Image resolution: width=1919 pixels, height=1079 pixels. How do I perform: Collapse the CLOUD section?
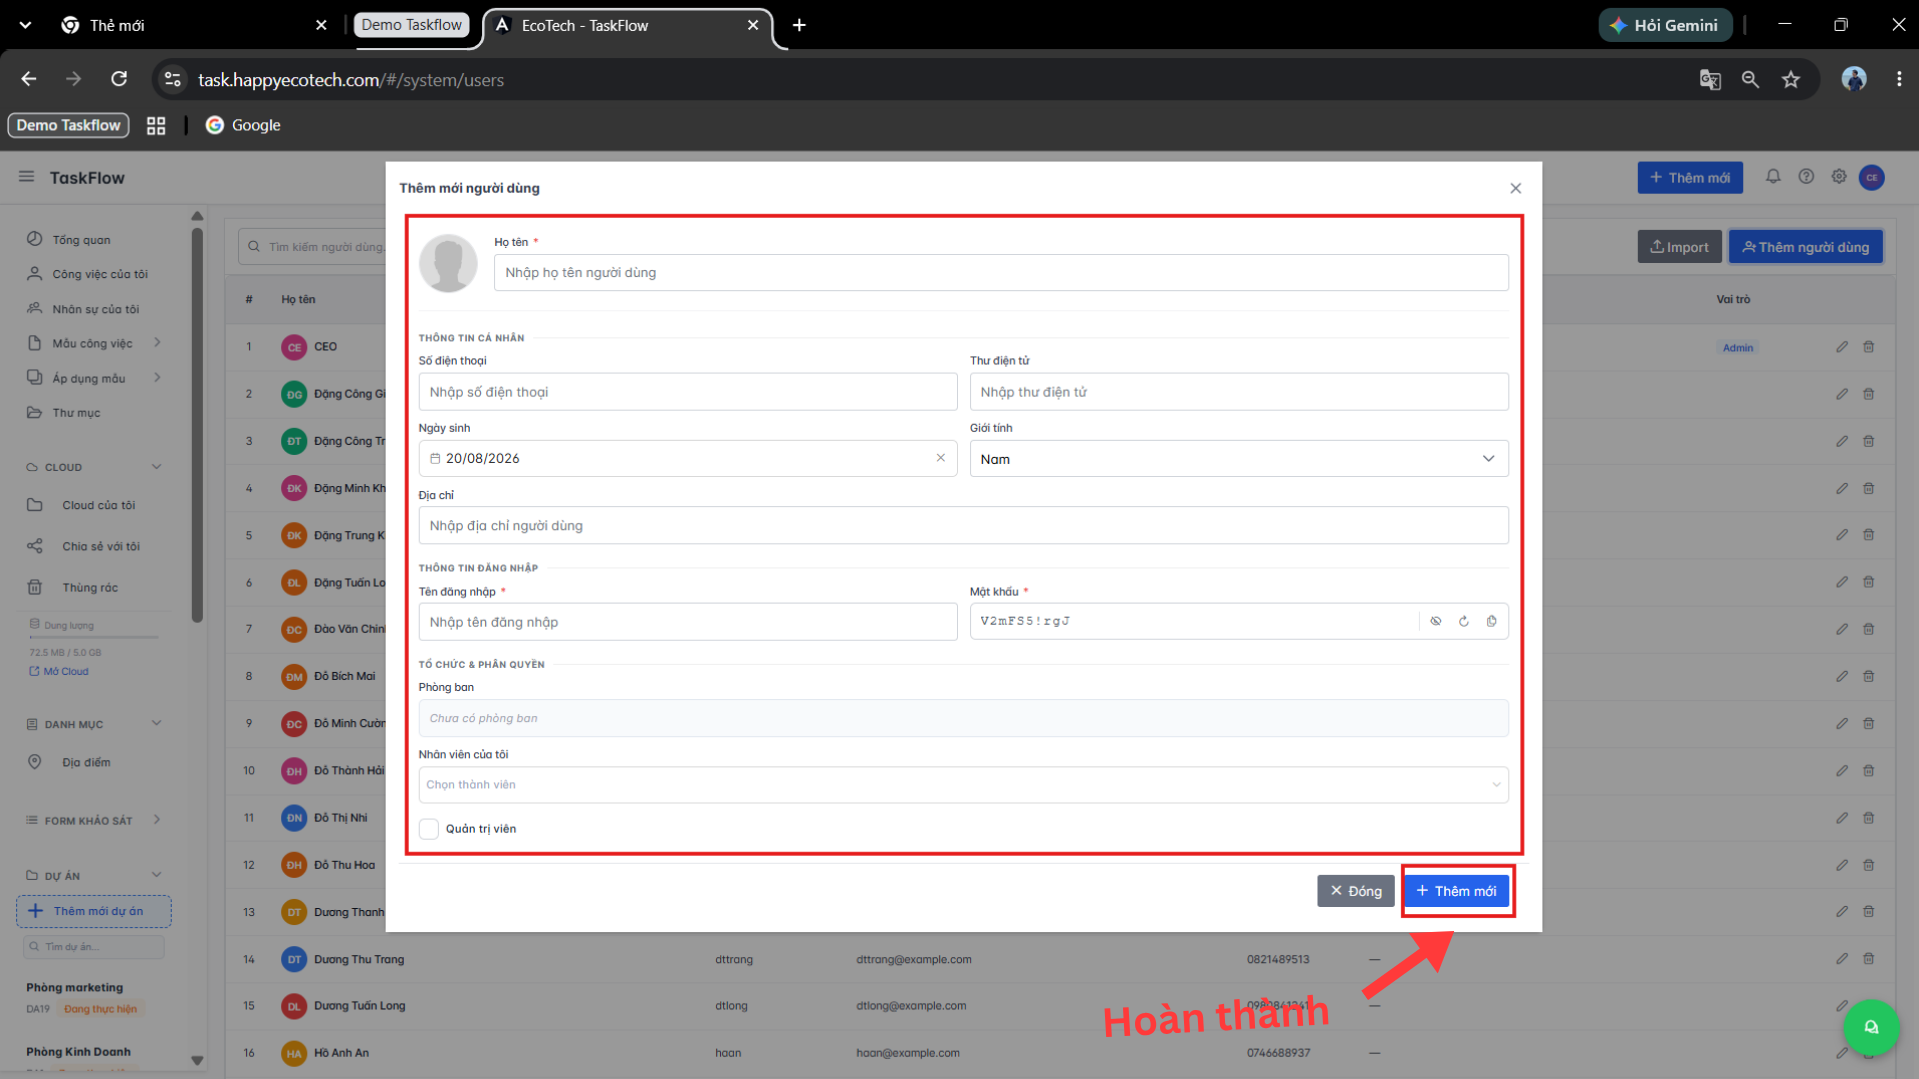pos(156,467)
